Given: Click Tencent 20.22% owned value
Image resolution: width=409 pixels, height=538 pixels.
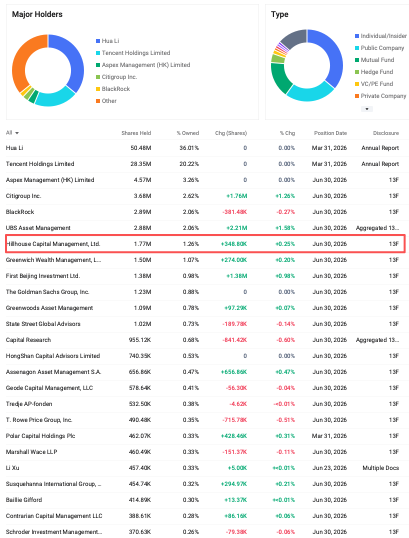Looking at the screenshot, I should [189, 164].
